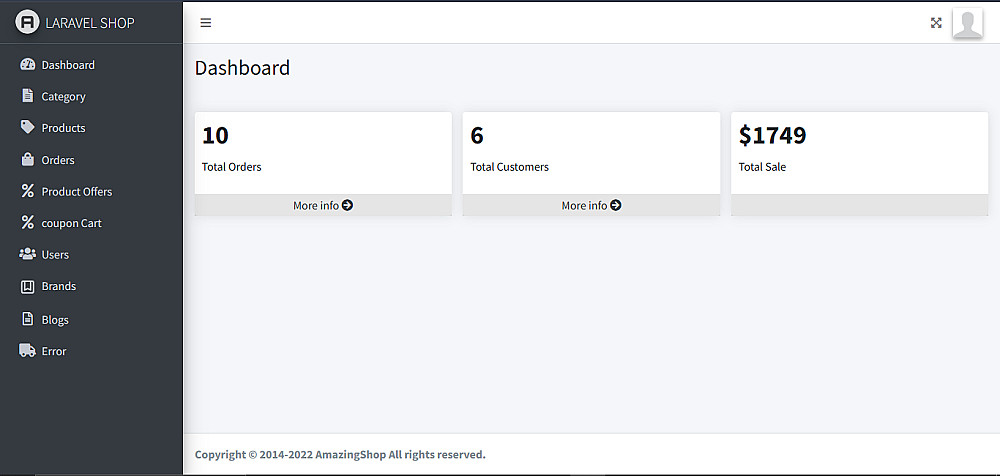Open the Blogs menu item
The height and width of the screenshot is (476, 1000).
pos(55,320)
